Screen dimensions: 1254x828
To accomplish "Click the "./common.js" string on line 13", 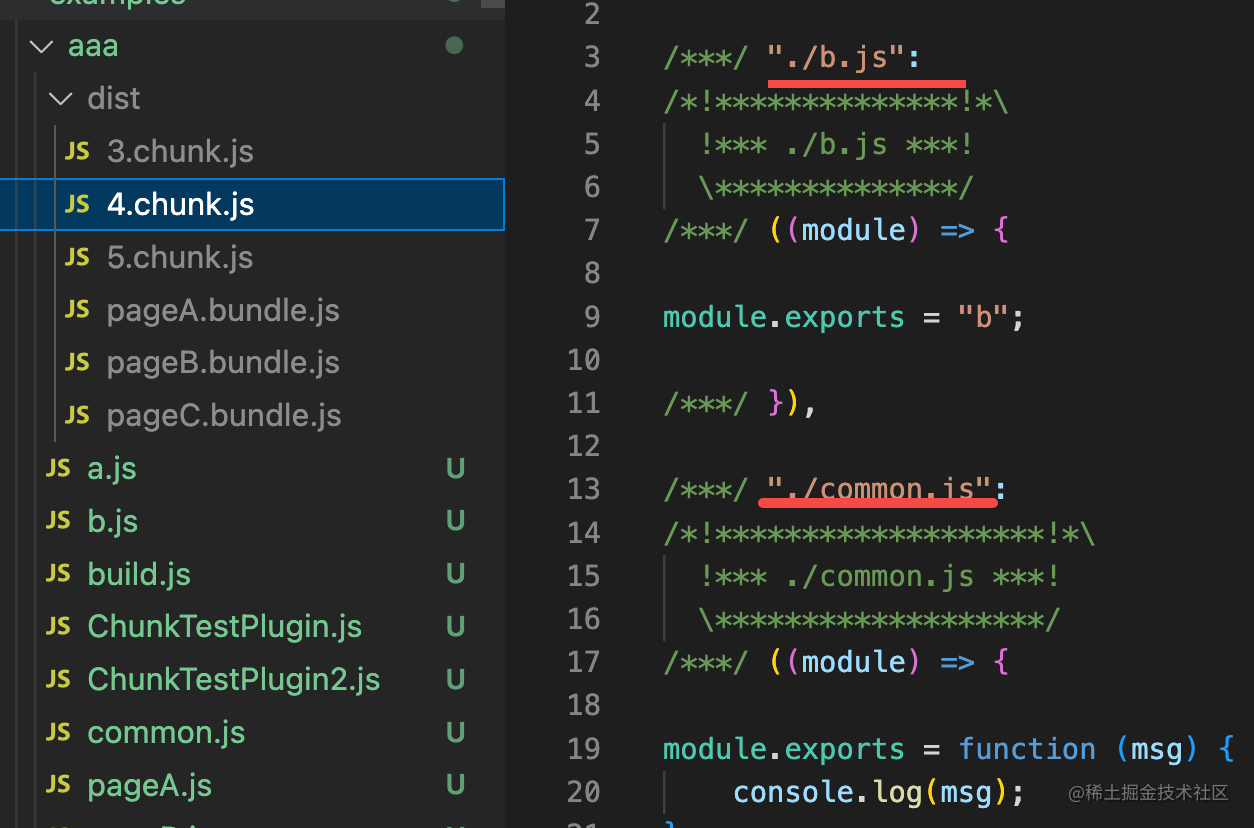I will click(878, 489).
